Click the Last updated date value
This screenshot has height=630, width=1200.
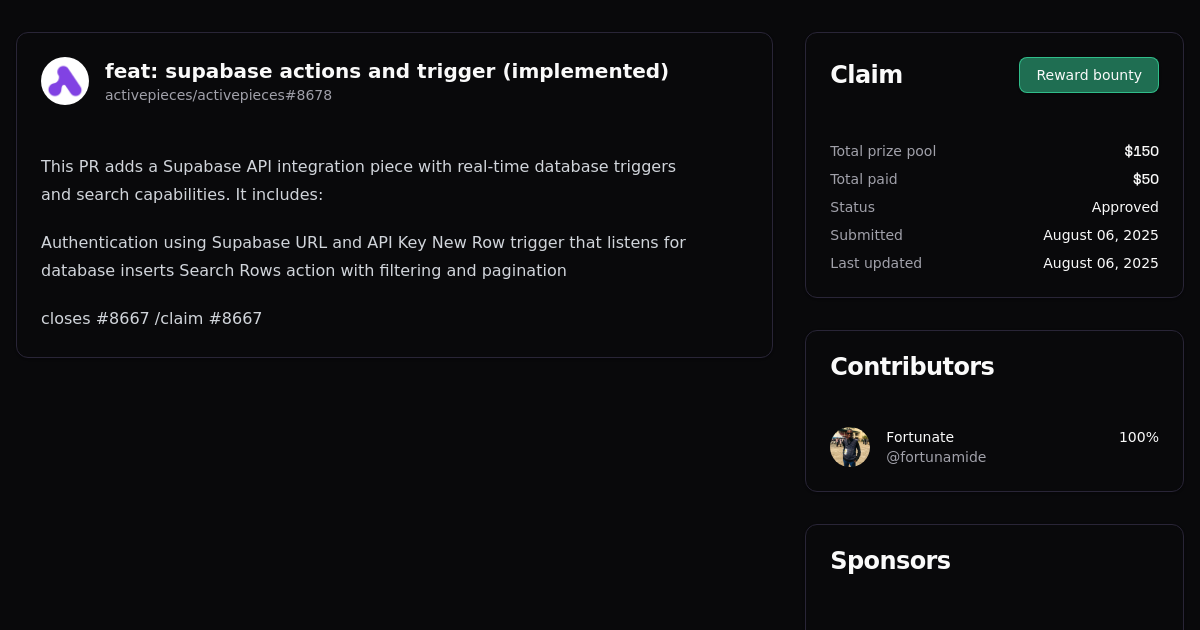[1100, 263]
